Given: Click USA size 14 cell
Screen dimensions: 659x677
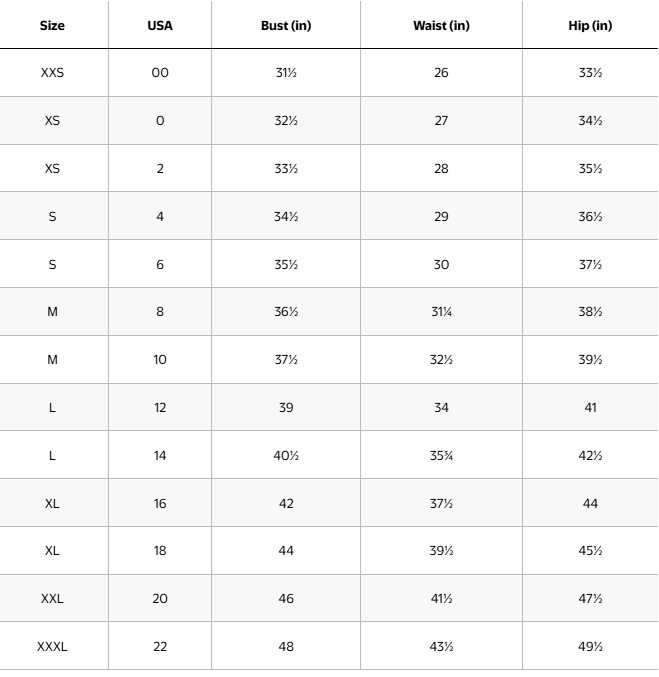Looking at the screenshot, I should 160,456.
